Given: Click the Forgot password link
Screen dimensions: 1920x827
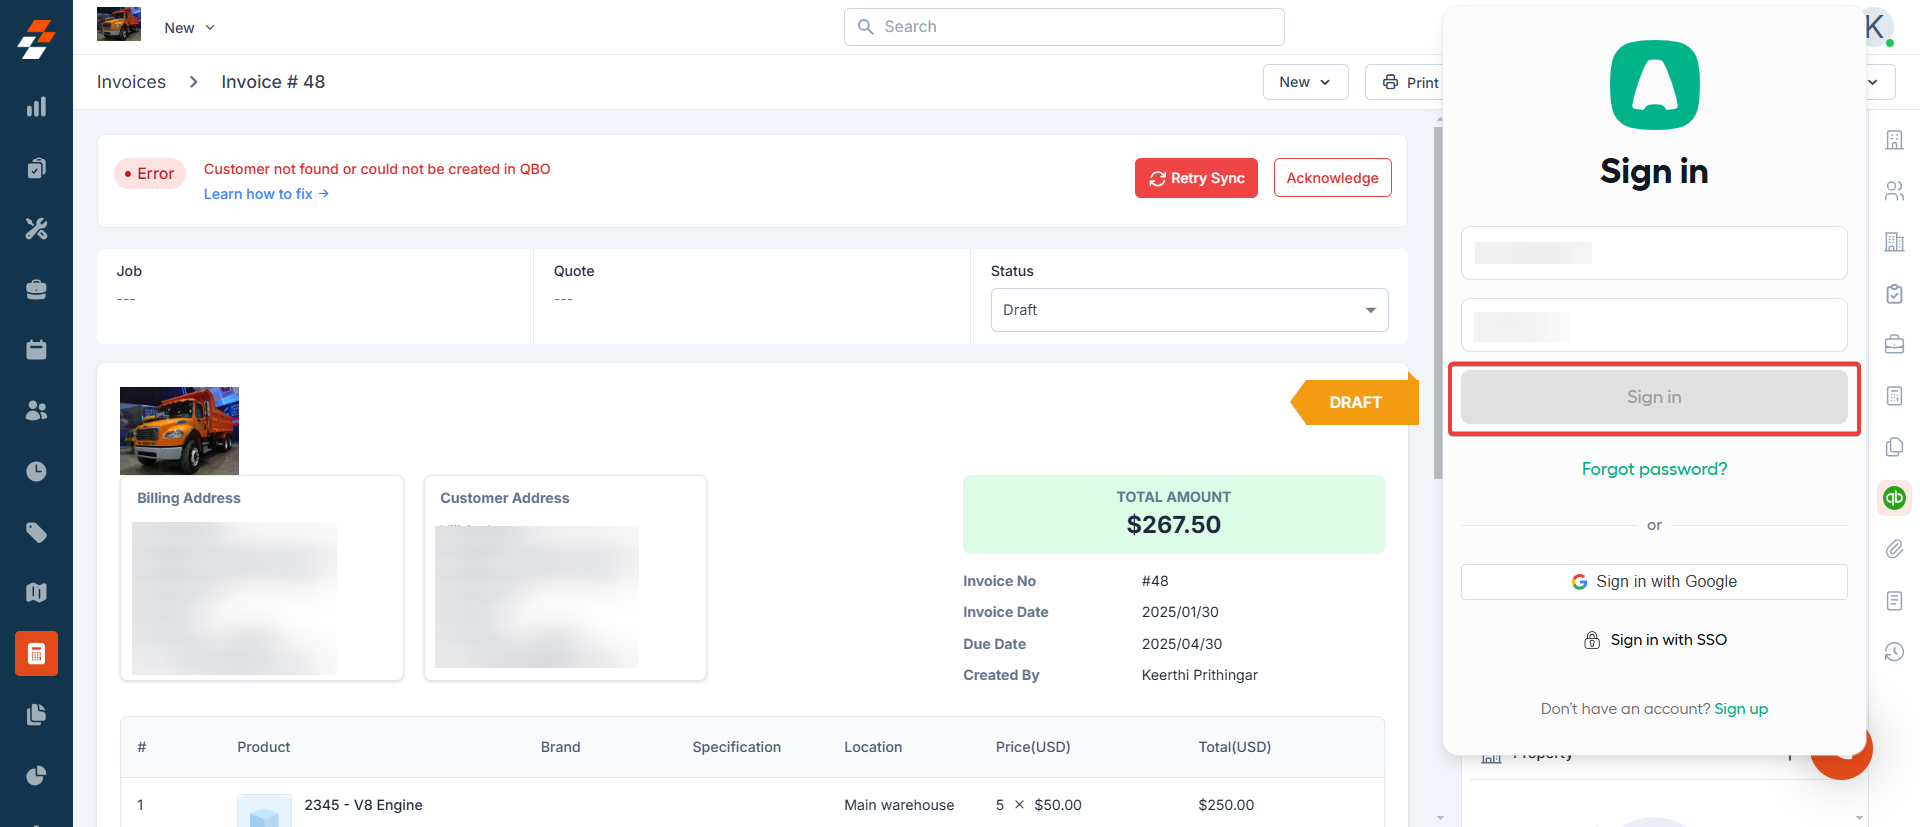Looking at the screenshot, I should pyautogui.click(x=1654, y=469).
